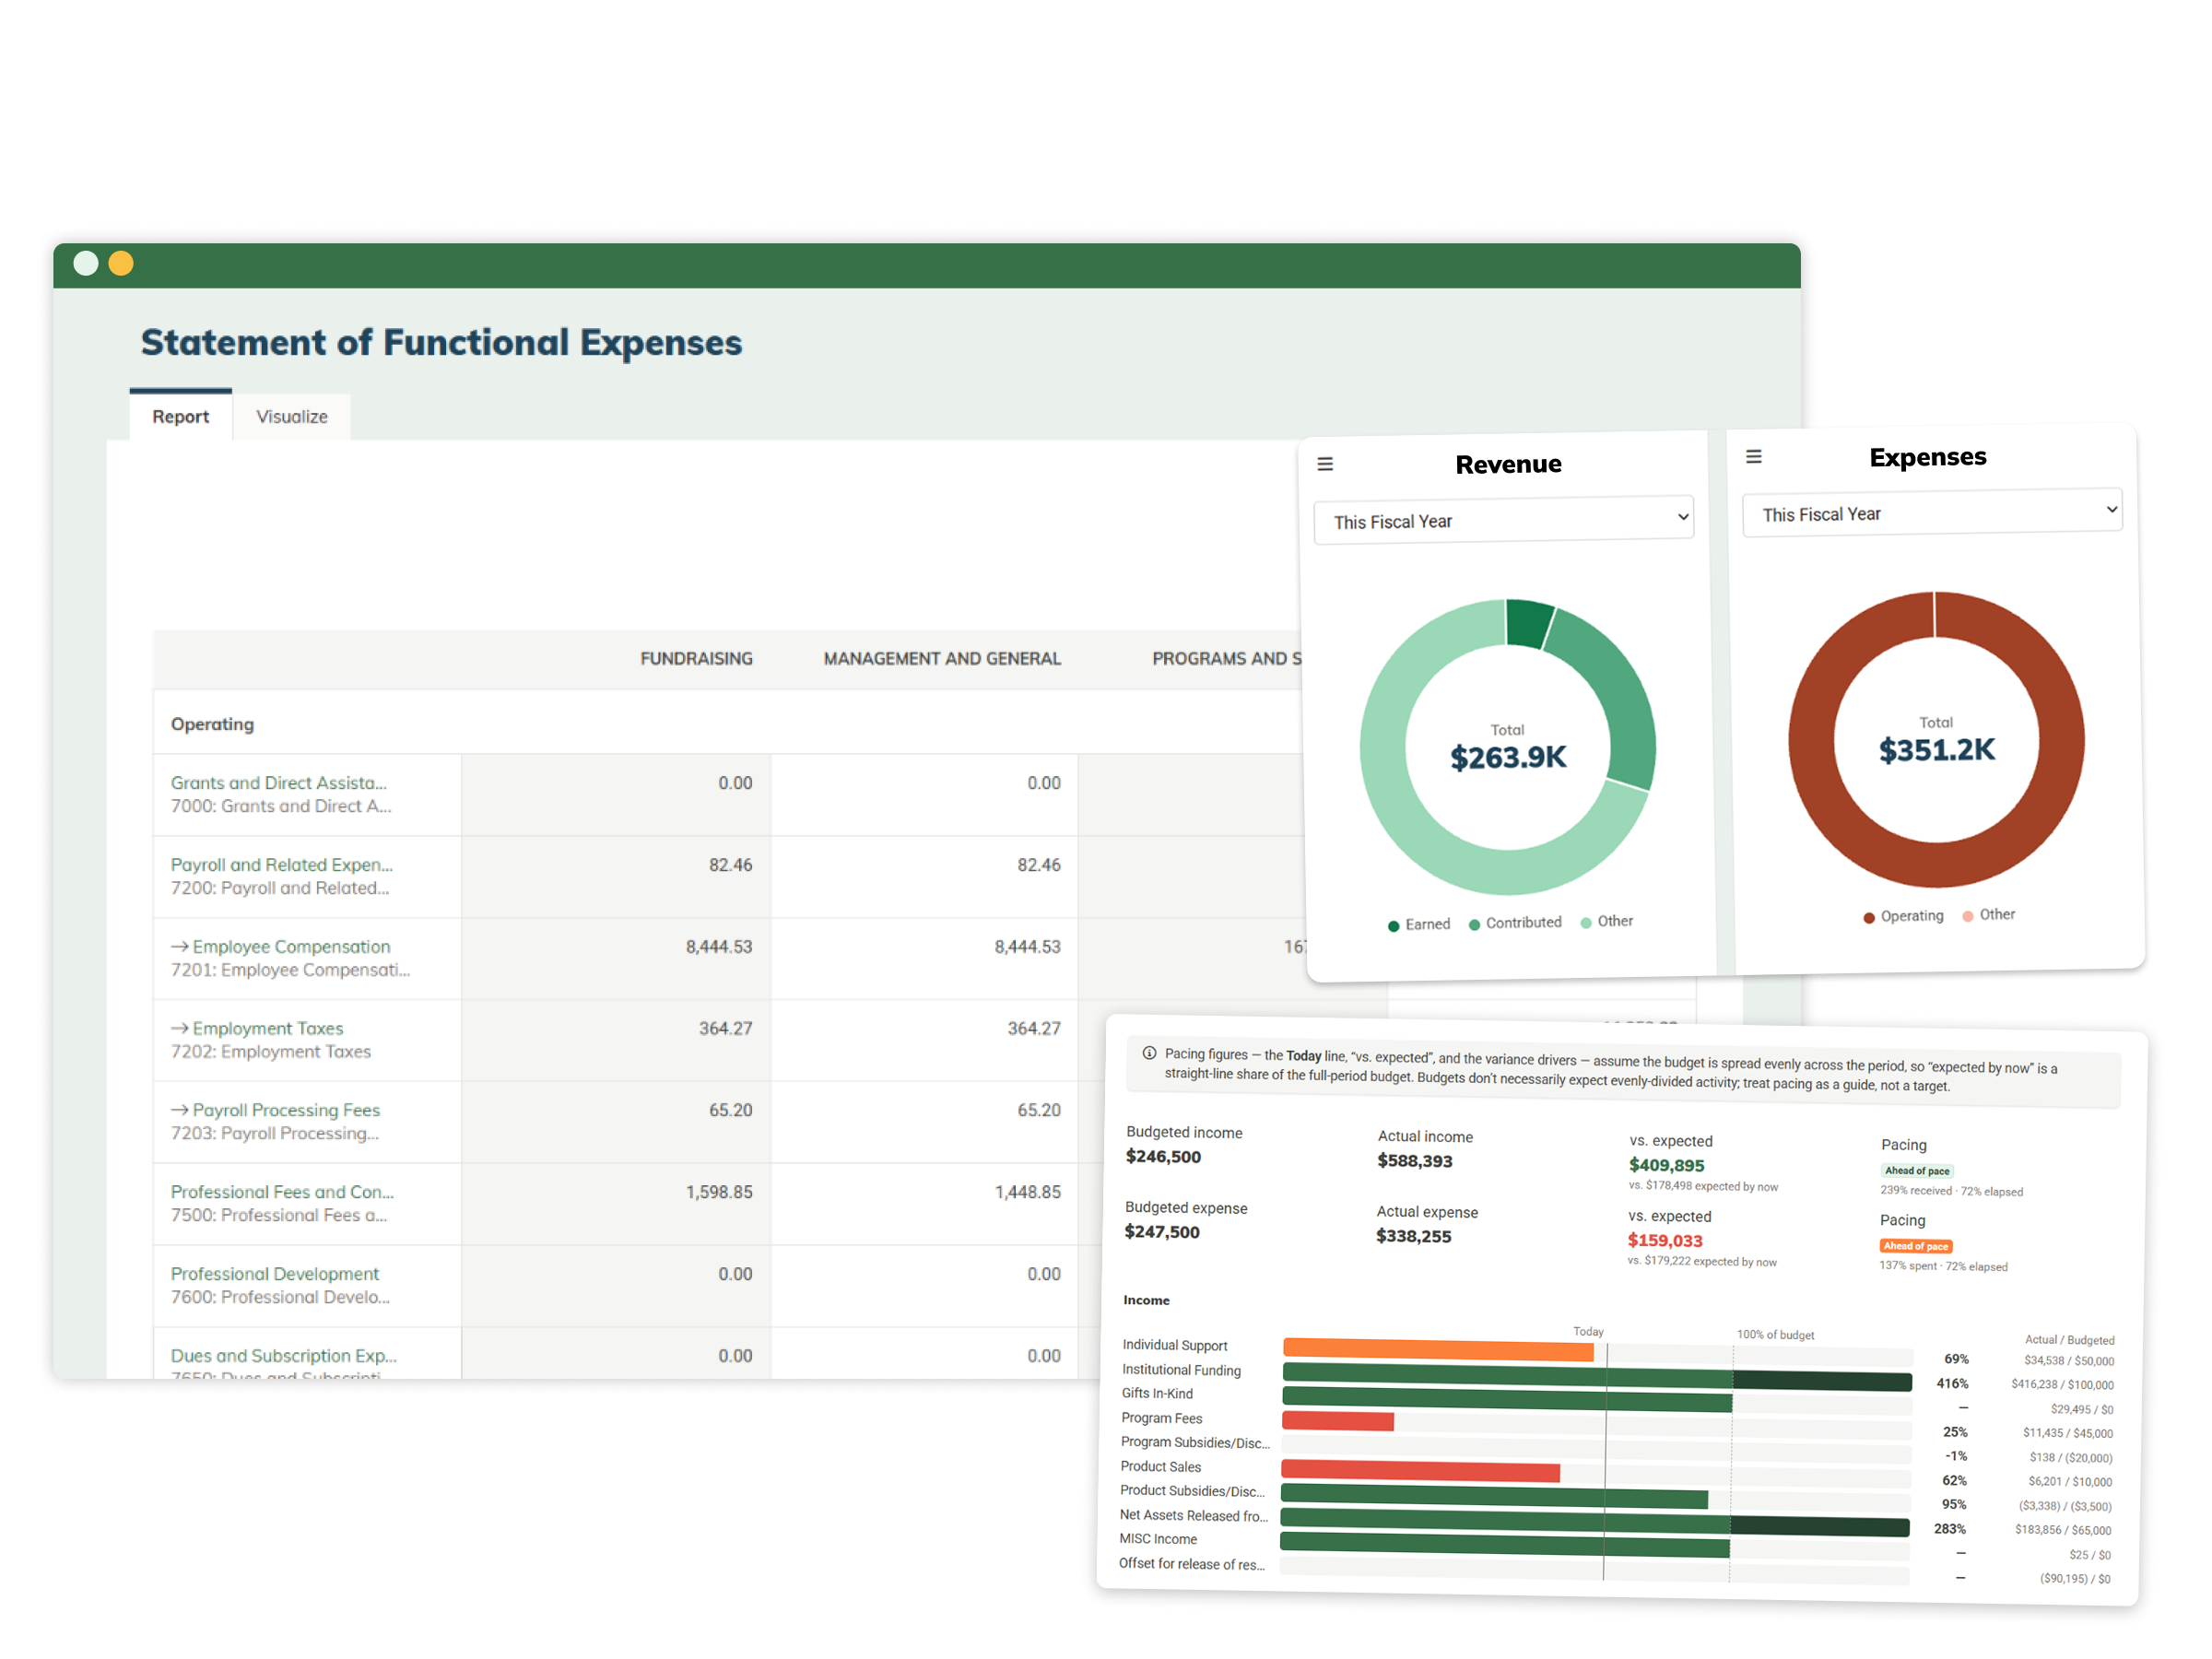
Task: Open the Dues and Subscription Expenses link
Action: (284, 1356)
